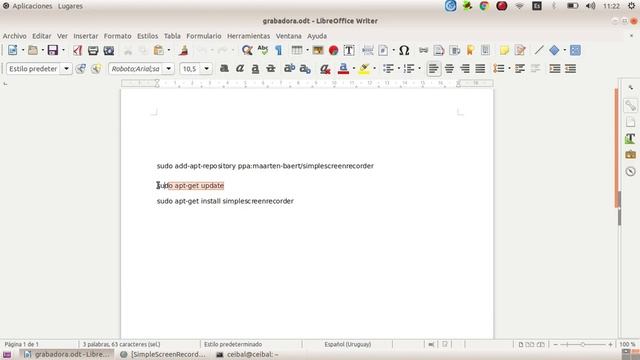Open the Herramientas menu
The height and width of the screenshot is (360, 640).
[249, 36]
